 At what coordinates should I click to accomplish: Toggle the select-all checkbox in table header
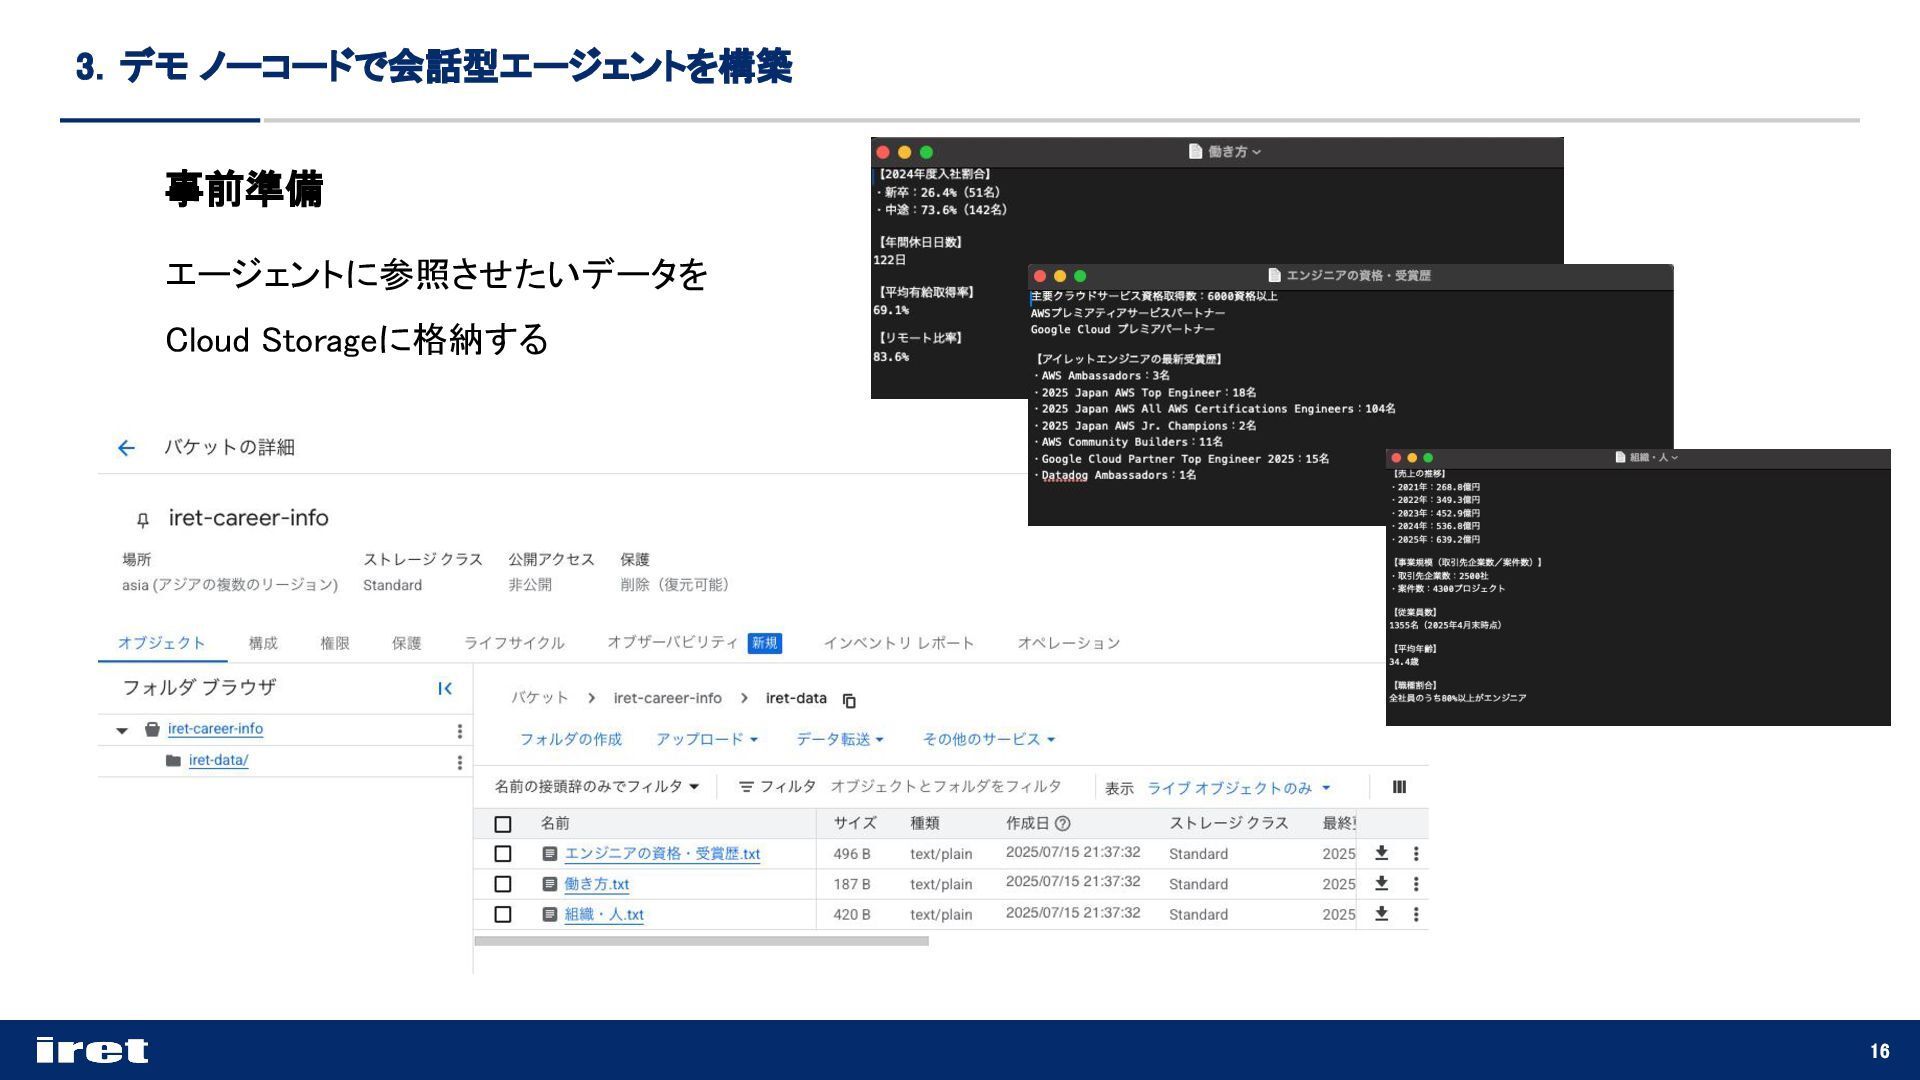click(503, 824)
